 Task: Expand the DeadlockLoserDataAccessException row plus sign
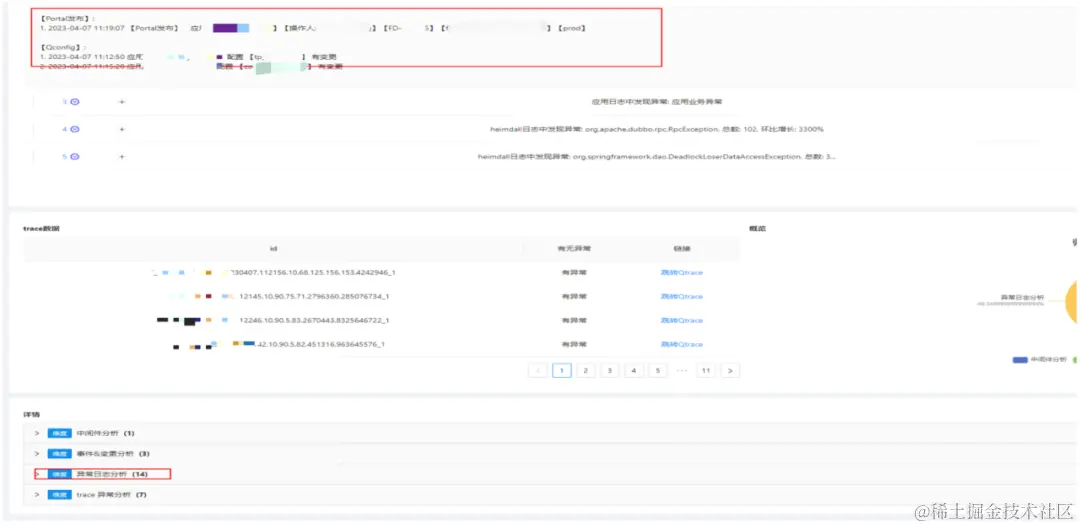(x=122, y=156)
